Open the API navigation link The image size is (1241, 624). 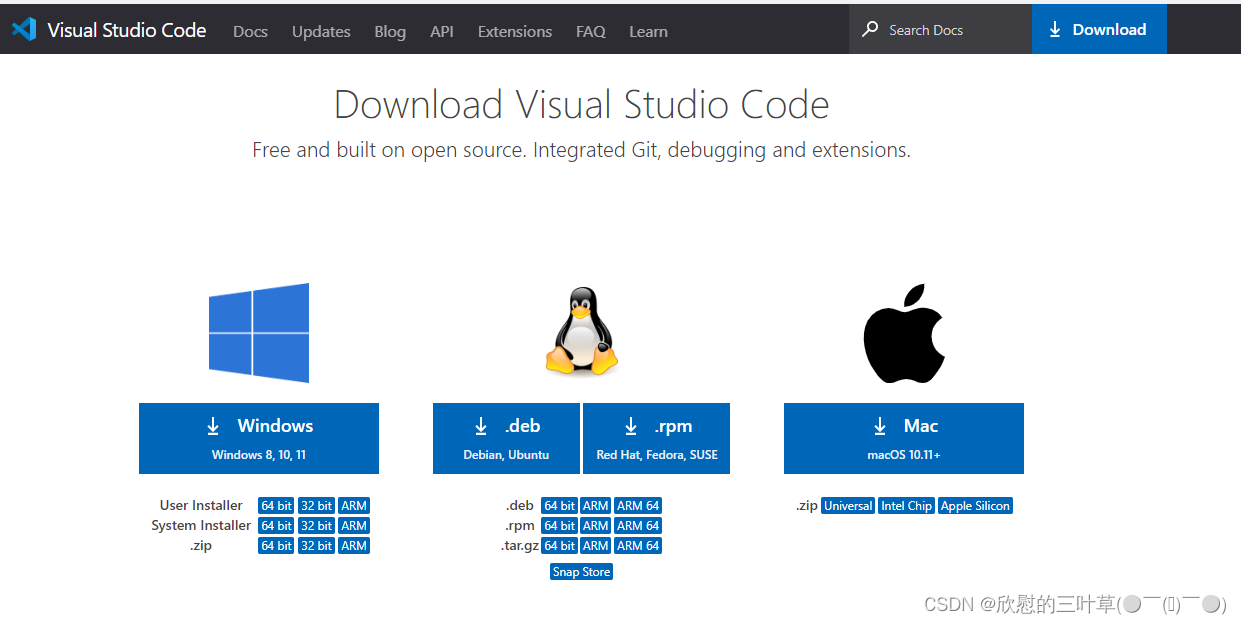point(442,31)
